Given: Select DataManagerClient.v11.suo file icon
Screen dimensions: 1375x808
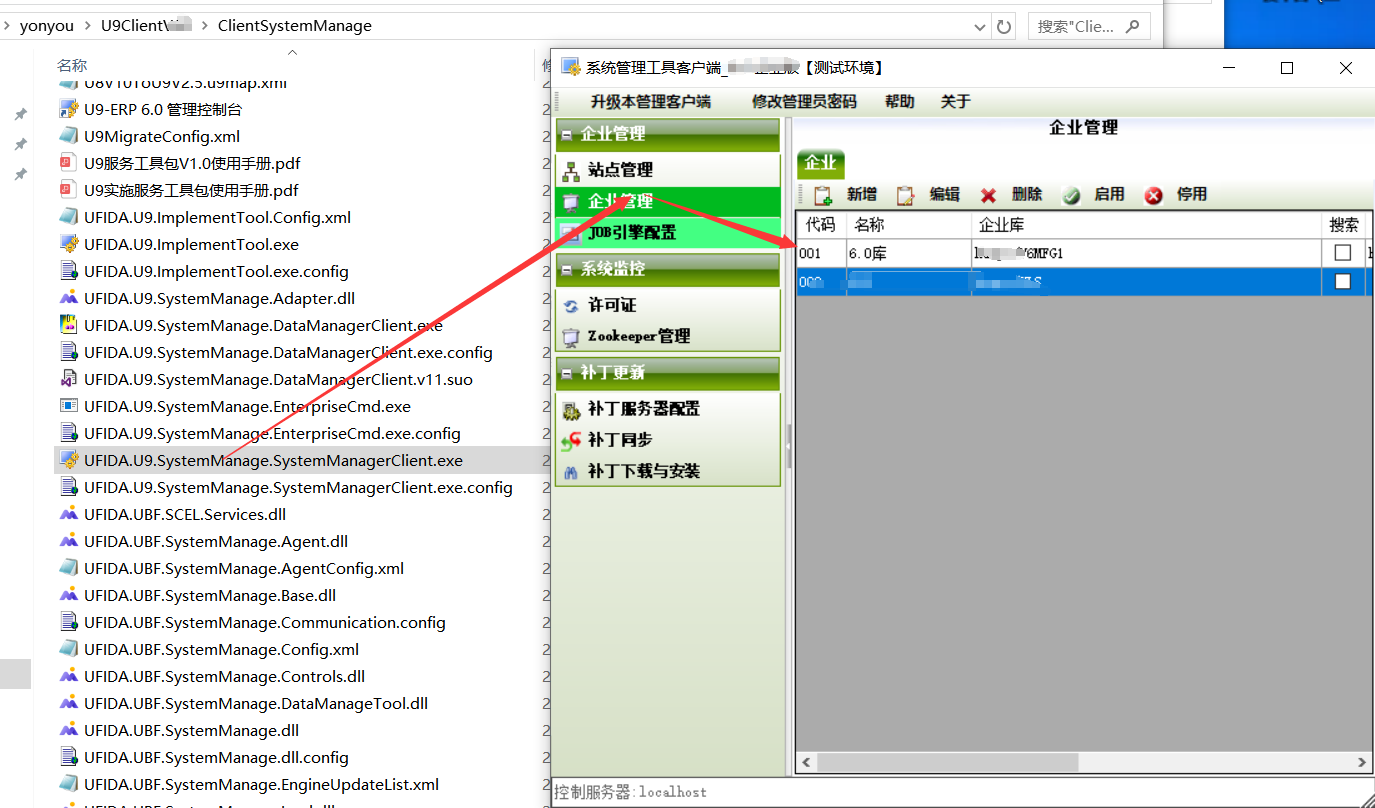Looking at the screenshot, I should (69, 379).
